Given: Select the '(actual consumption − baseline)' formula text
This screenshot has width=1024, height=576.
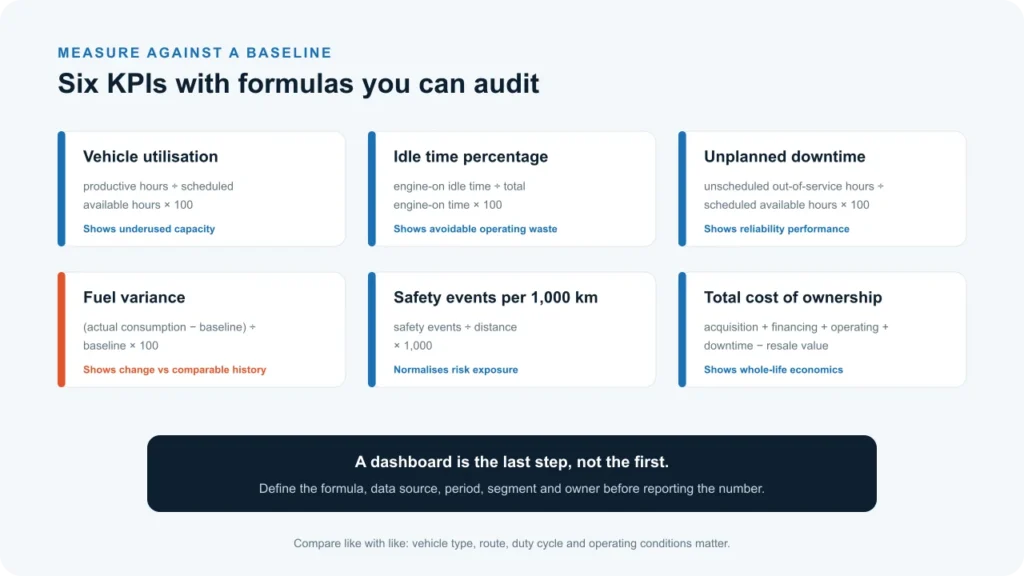Looking at the screenshot, I should pyautogui.click(x=169, y=336).
